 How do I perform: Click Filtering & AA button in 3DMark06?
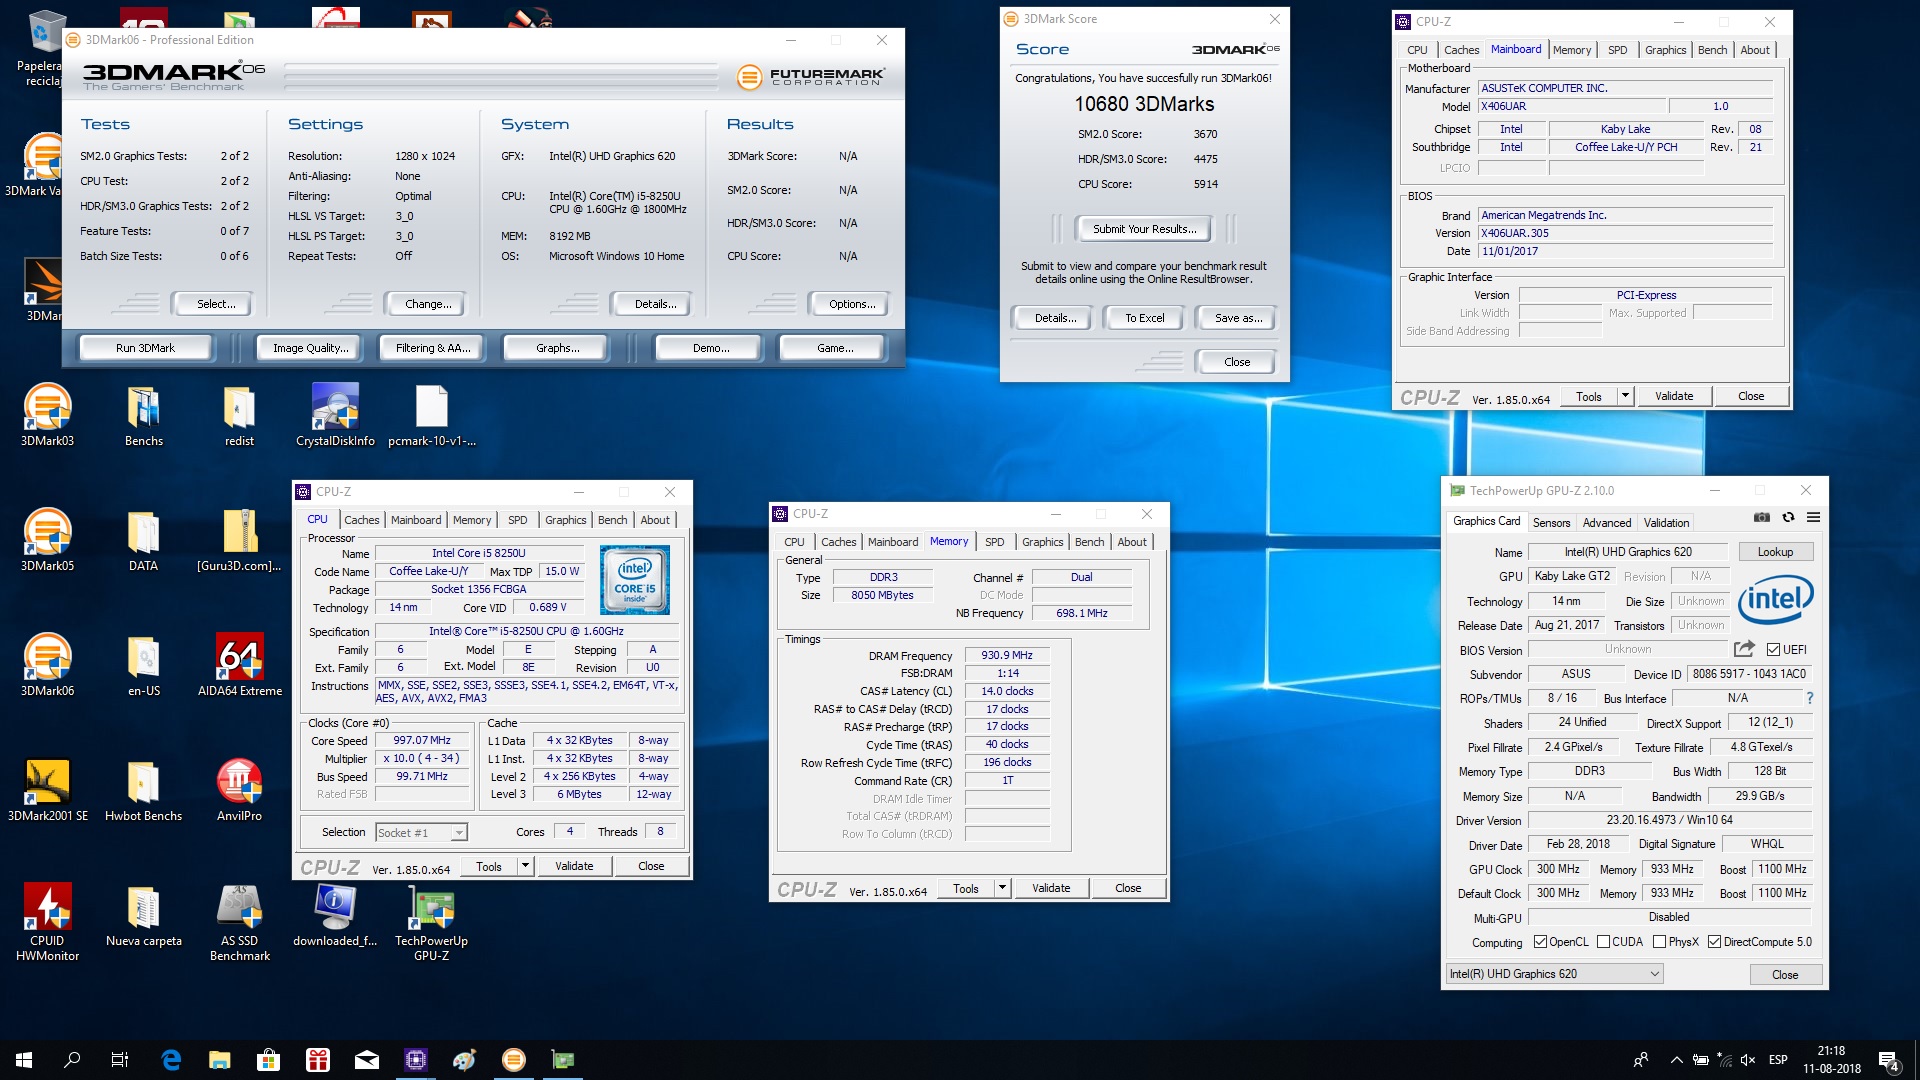[432, 348]
